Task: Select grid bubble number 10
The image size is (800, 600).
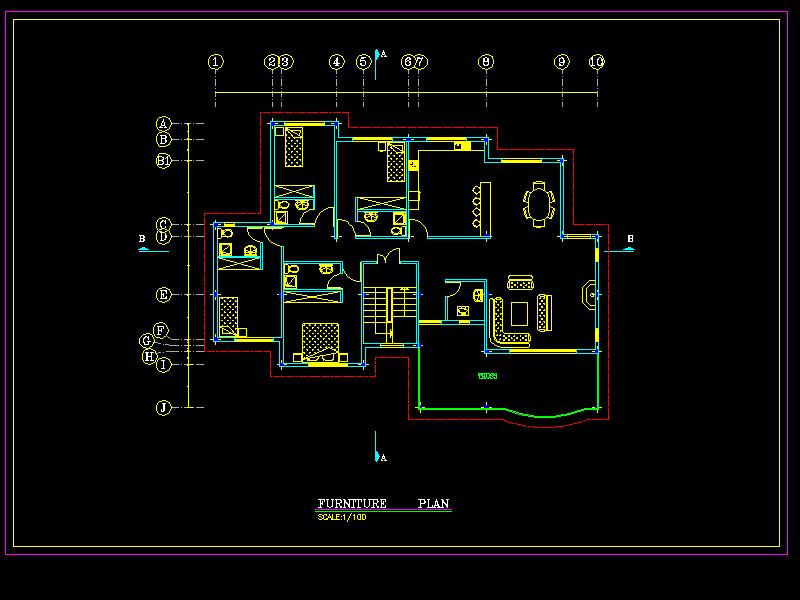Action: pyautogui.click(x=596, y=62)
